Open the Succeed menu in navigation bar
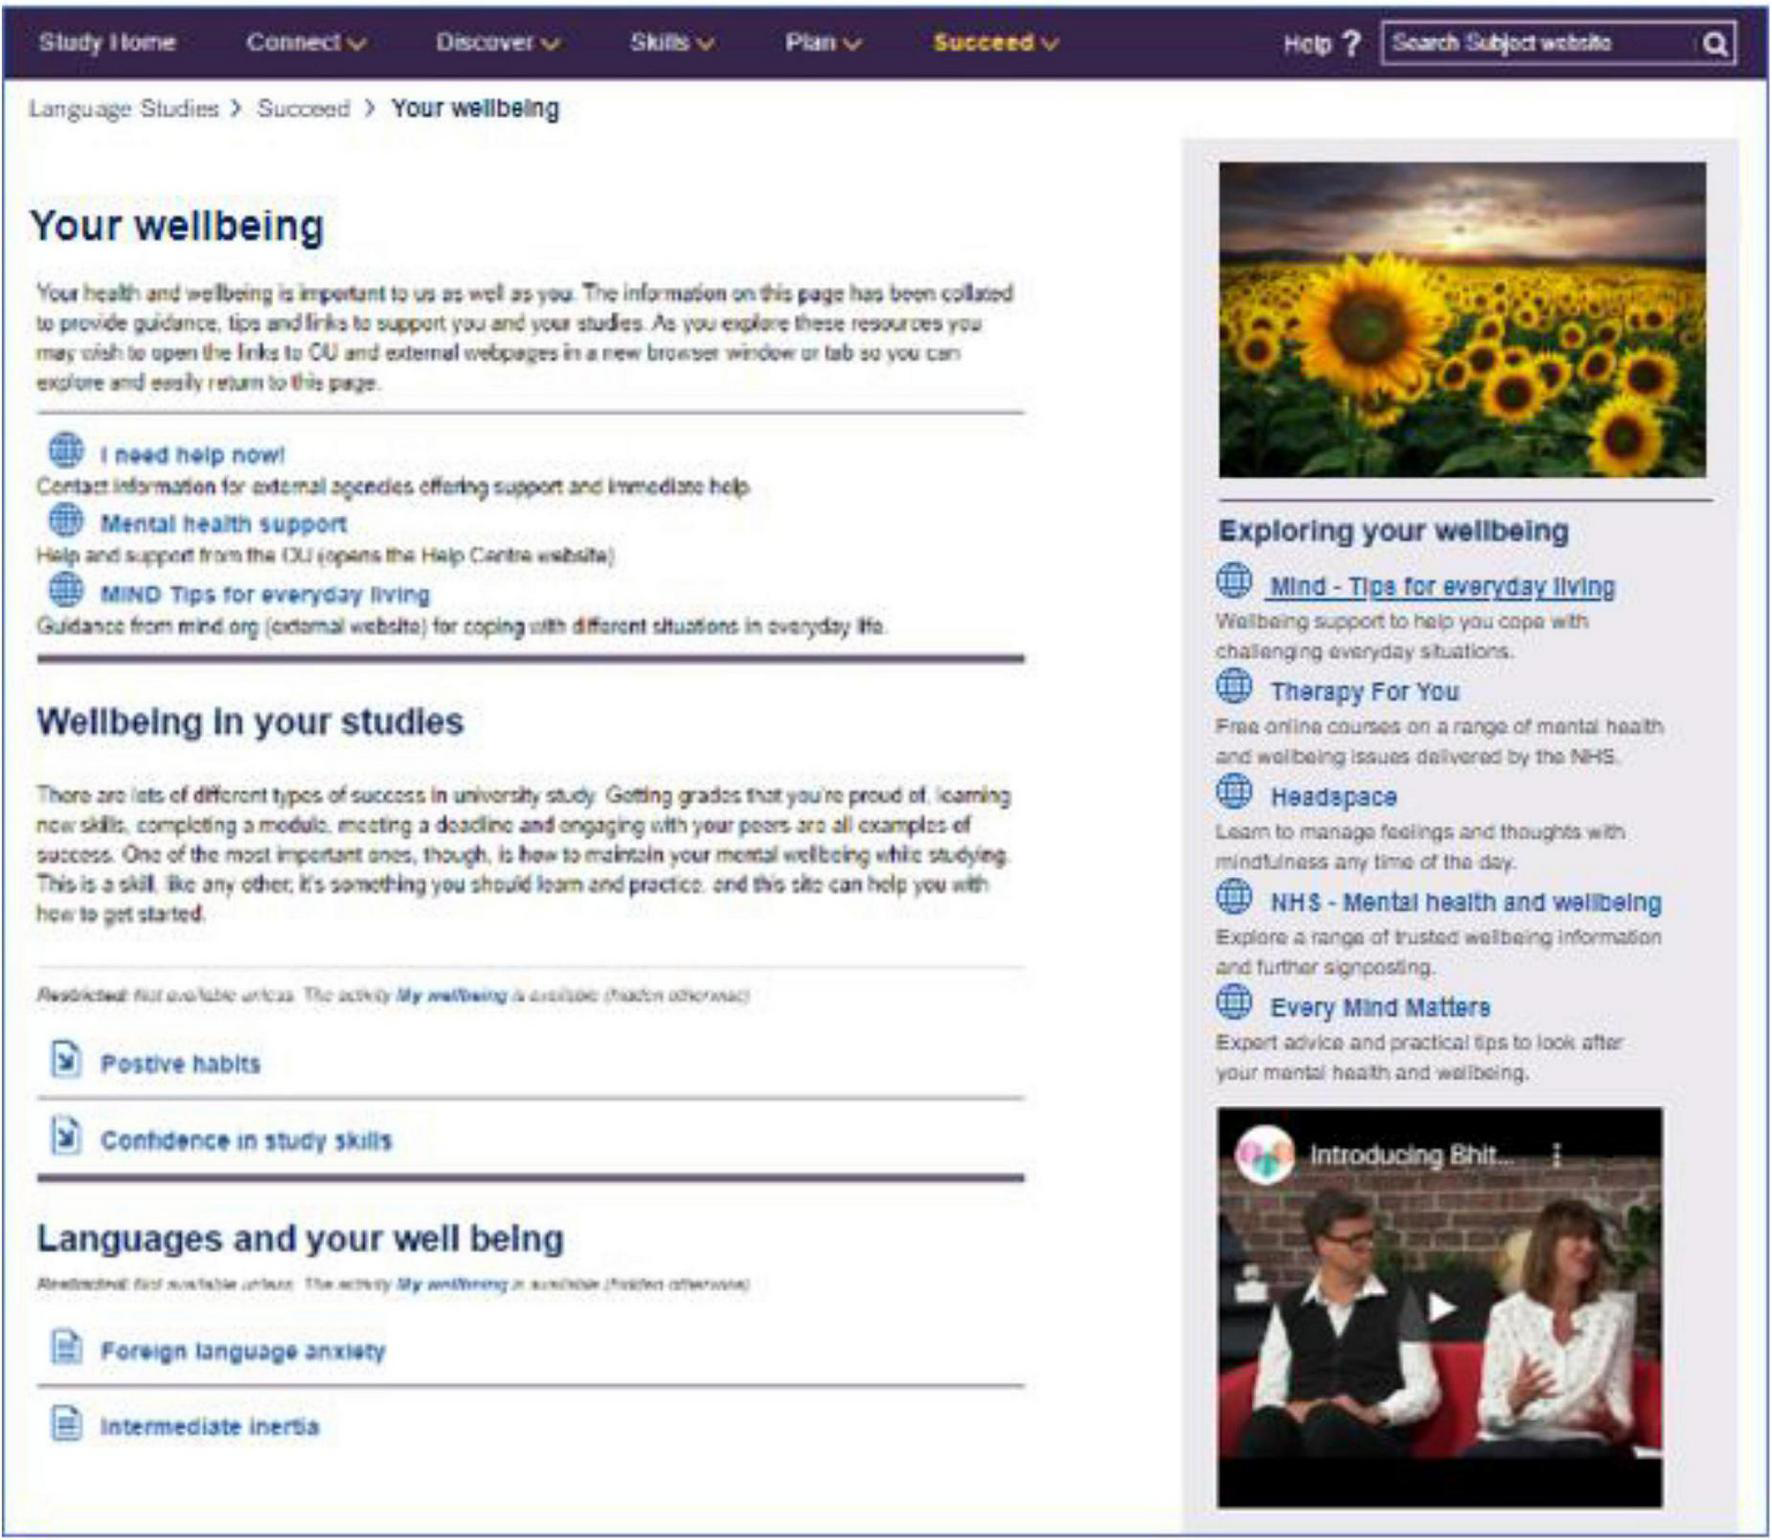1772x1540 pixels. tap(995, 43)
